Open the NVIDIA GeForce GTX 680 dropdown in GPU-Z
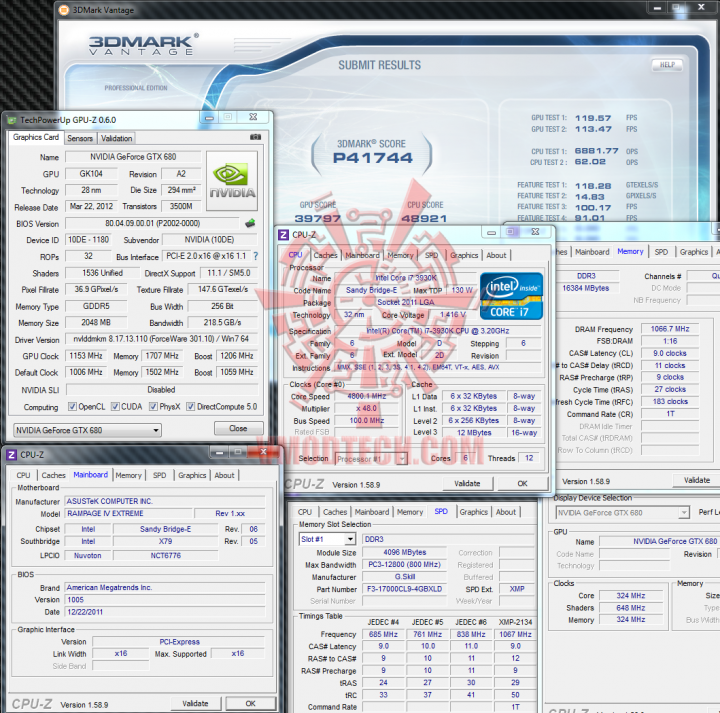This screenshot has width=720, height=713. click(87, 430)
